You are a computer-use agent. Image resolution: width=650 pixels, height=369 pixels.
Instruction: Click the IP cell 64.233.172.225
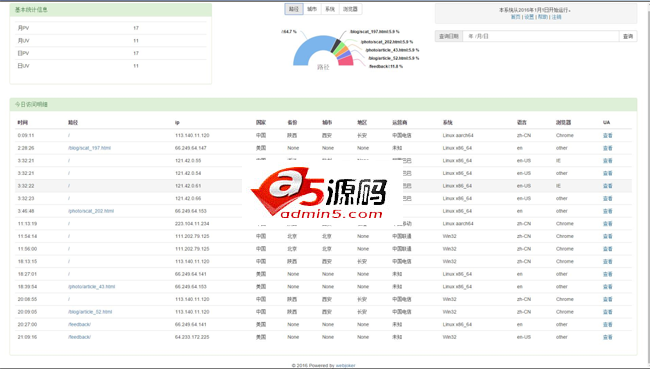point(192,337)
